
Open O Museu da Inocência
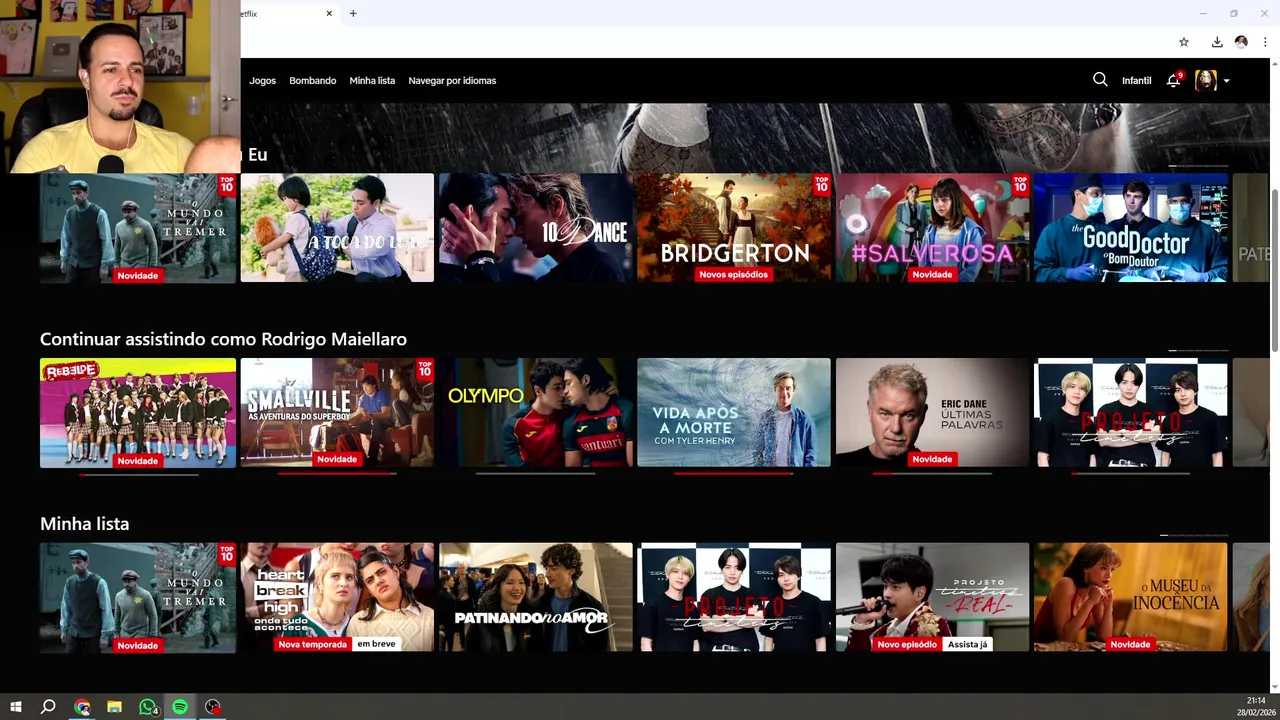click(1131, 597)
